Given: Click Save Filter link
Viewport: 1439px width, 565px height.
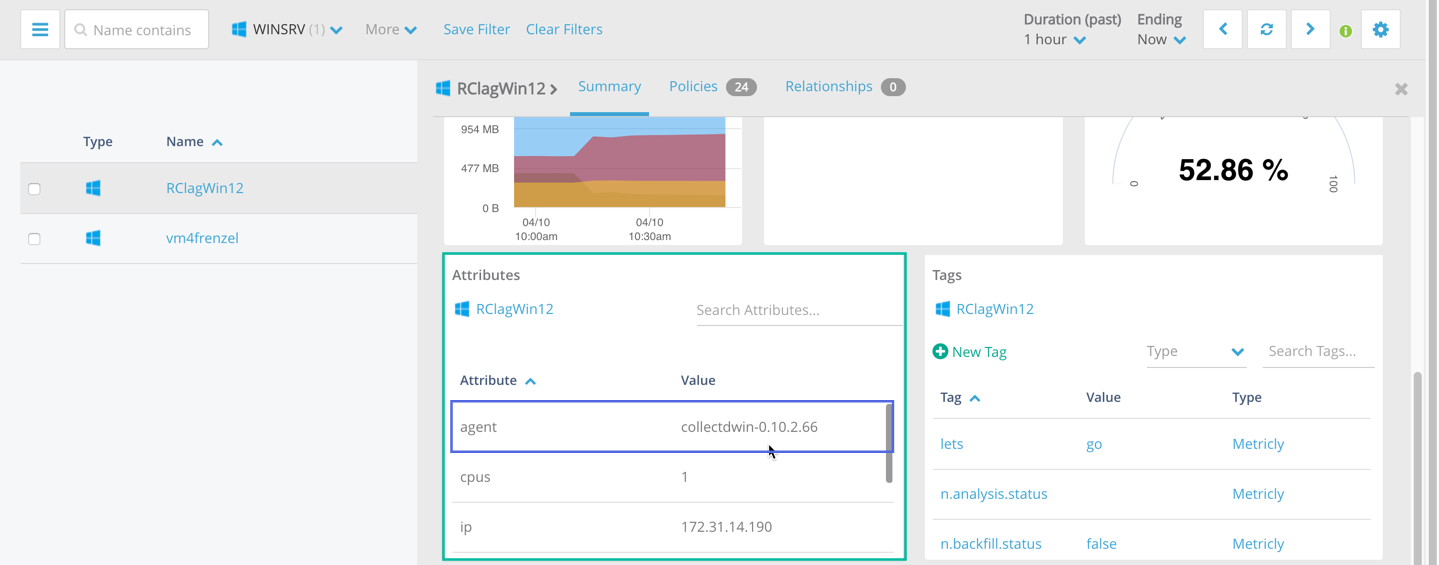Looking at the screenshot, I should pyautogui.click(x=476, y=30).
